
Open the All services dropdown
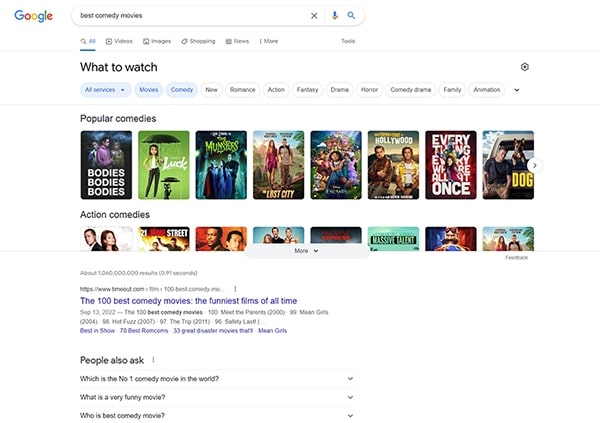click(106, 90)
